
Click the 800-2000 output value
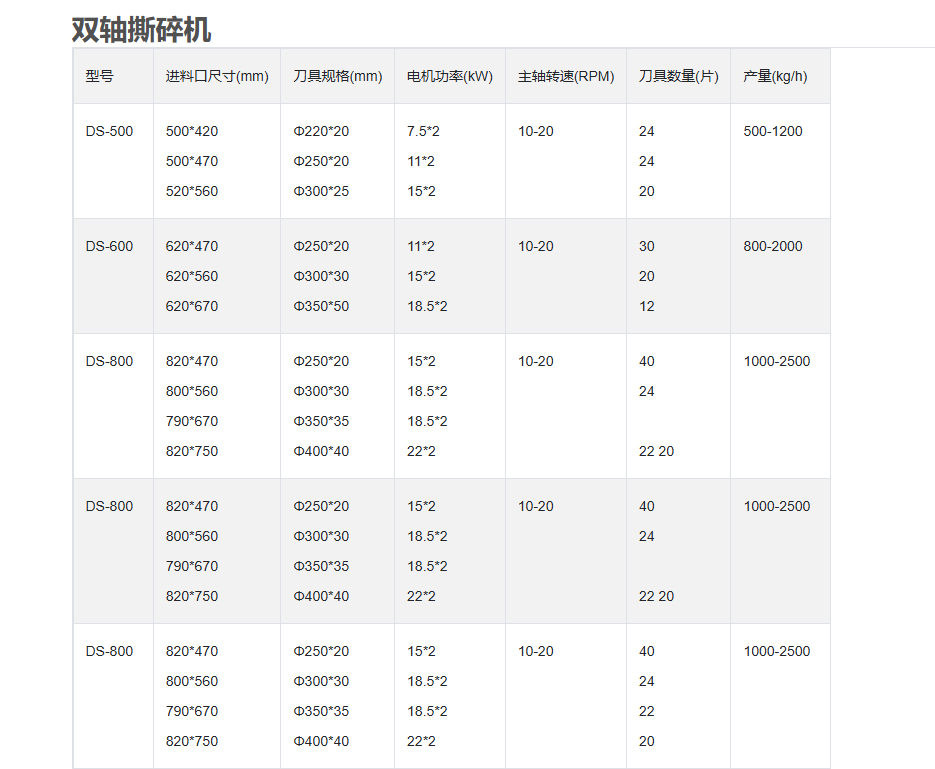[x=772, y=246]
